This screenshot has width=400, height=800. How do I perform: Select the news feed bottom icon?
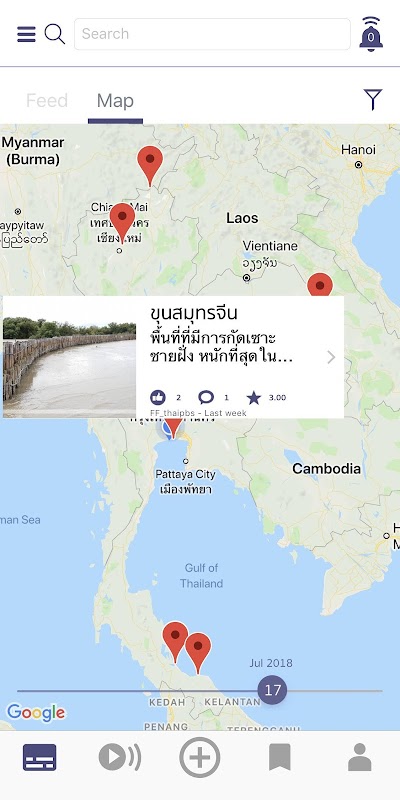(x=39, y=757)
